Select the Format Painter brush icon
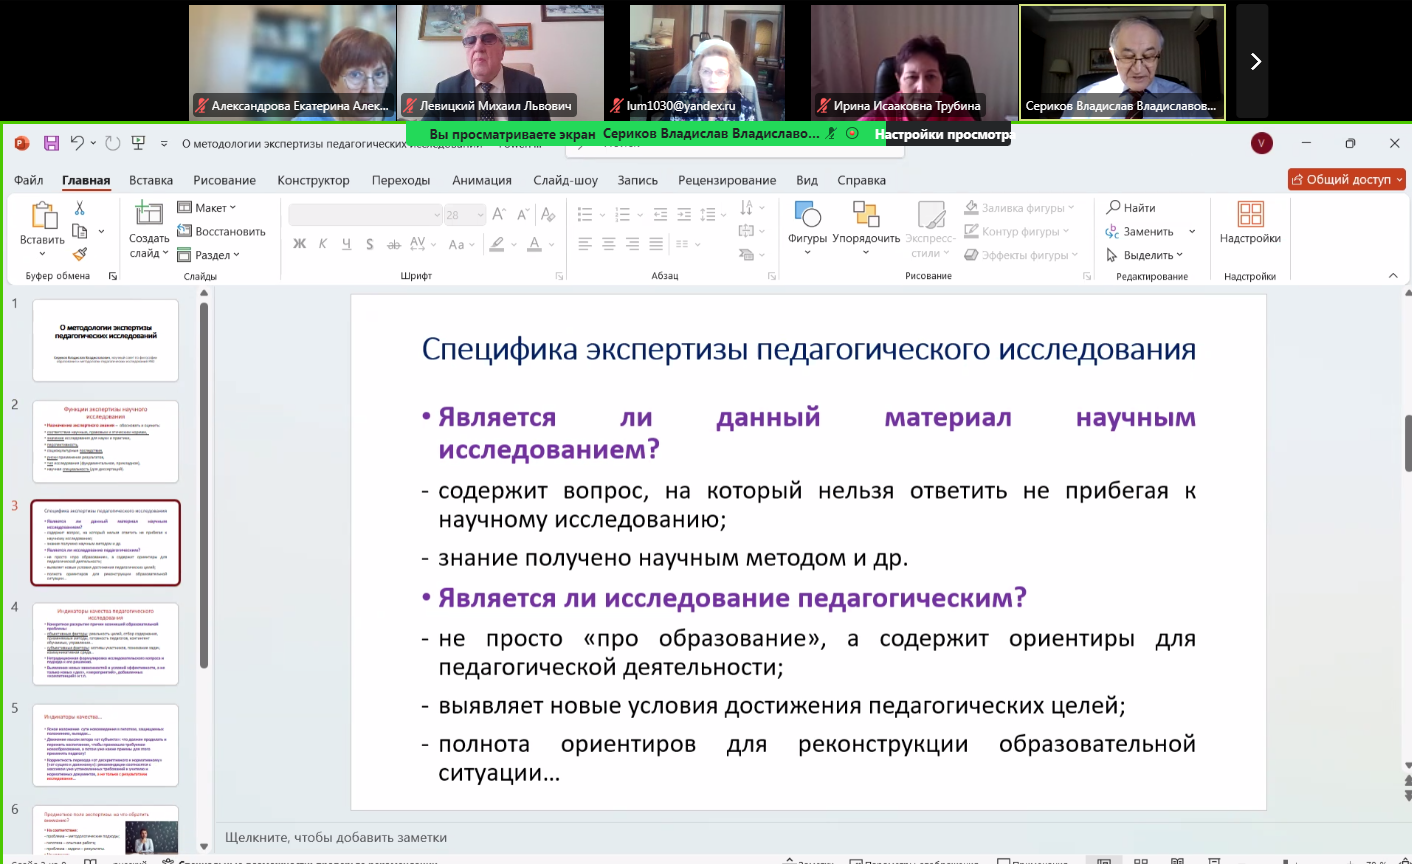 (x=80, y=254)
